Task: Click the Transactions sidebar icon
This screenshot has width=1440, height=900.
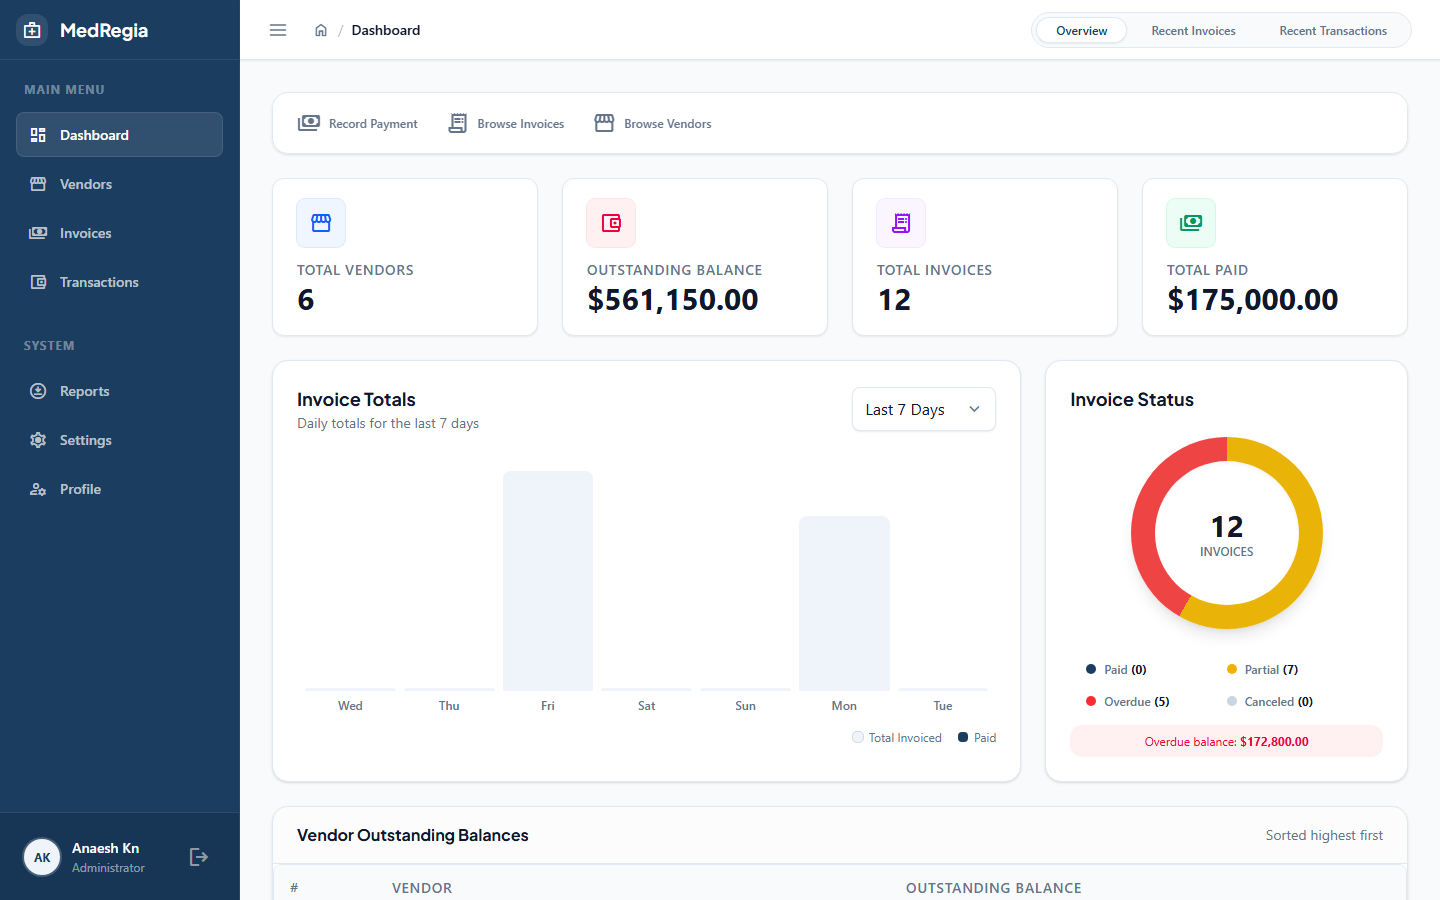Action: pos(38,282)
